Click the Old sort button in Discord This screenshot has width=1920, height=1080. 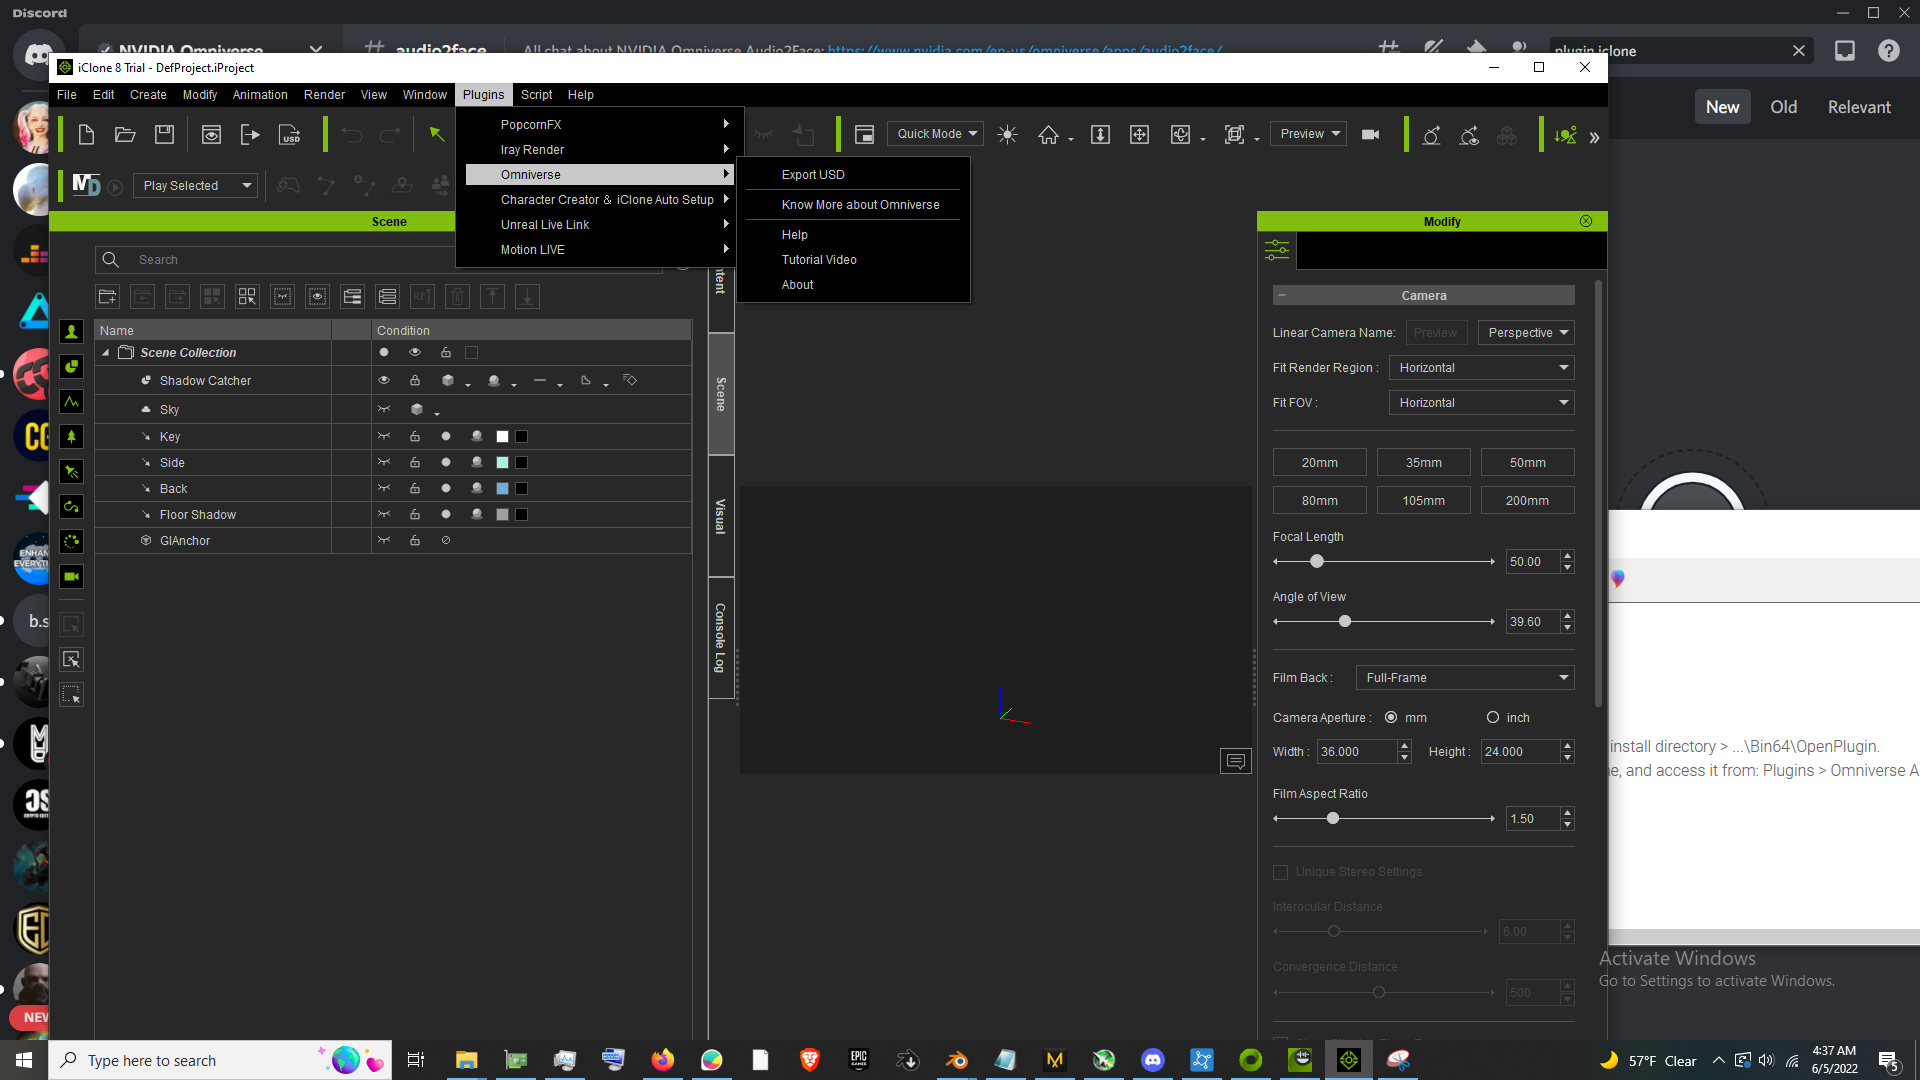click(x=1783, y=107)
